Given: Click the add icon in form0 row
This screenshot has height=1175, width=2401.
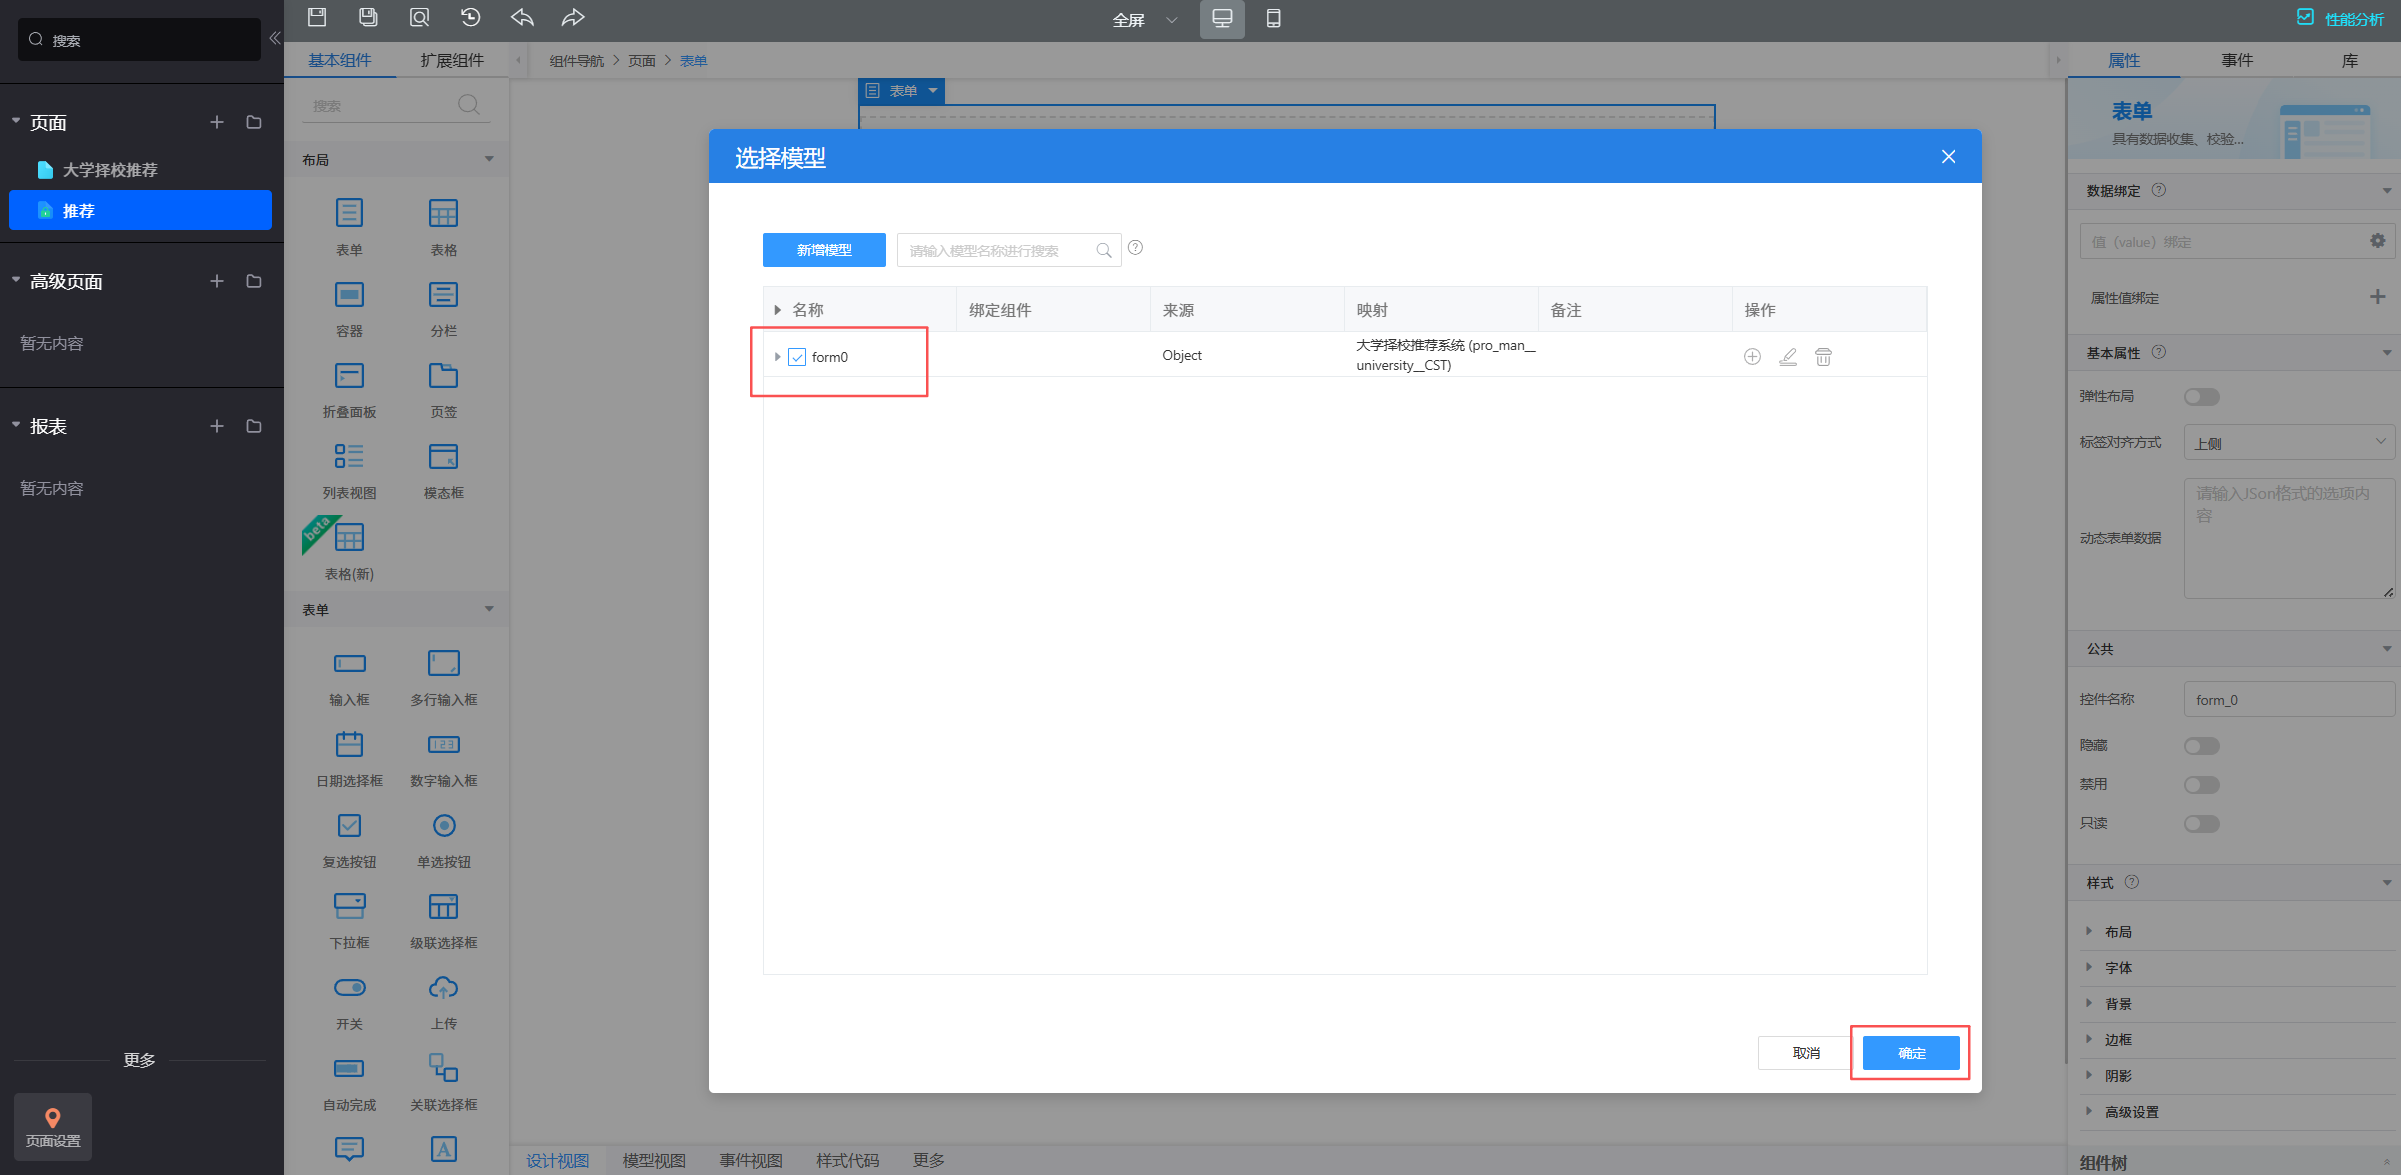Looking at the screenshot, I should 1752,357.
